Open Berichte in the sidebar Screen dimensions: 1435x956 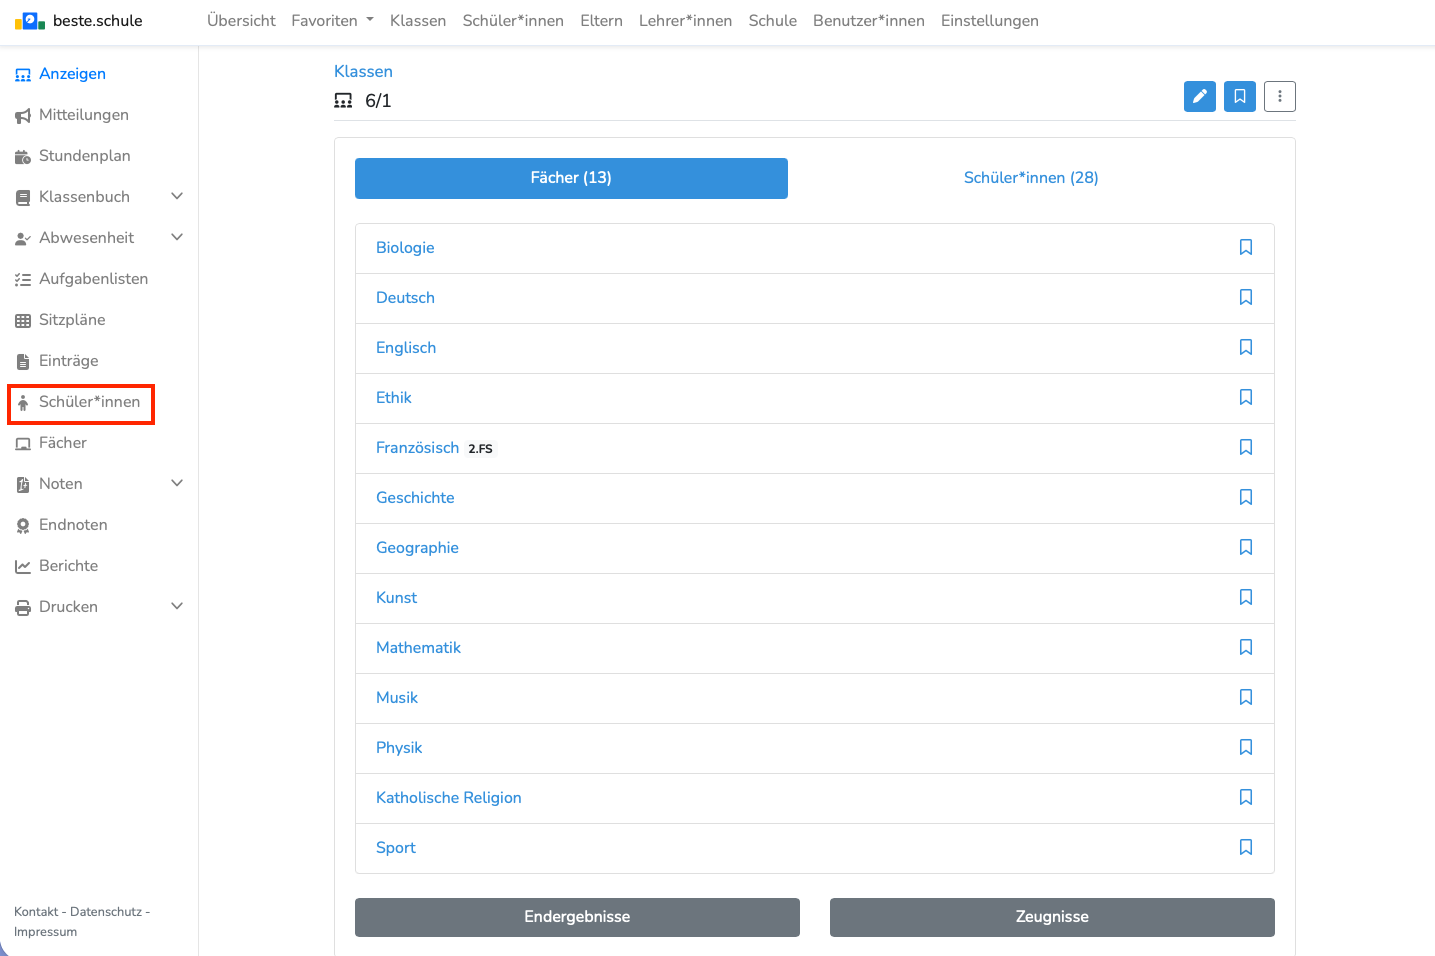tap(68, 566)
